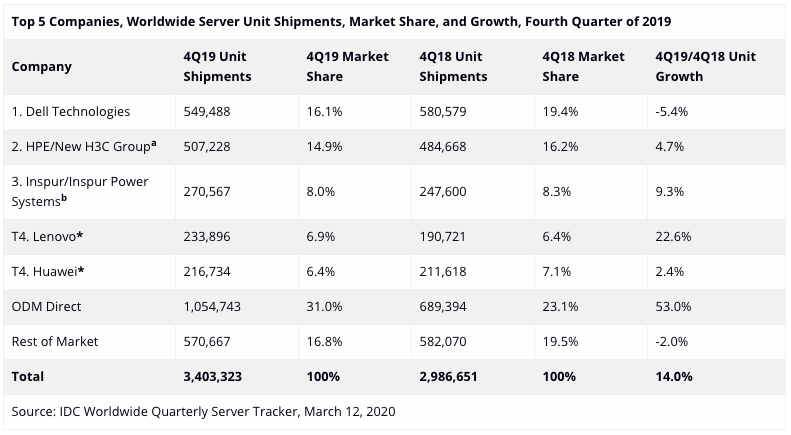The image size is (791, 435).
Task: Click the Rest of Market row label
Action: tap(54, 341)
